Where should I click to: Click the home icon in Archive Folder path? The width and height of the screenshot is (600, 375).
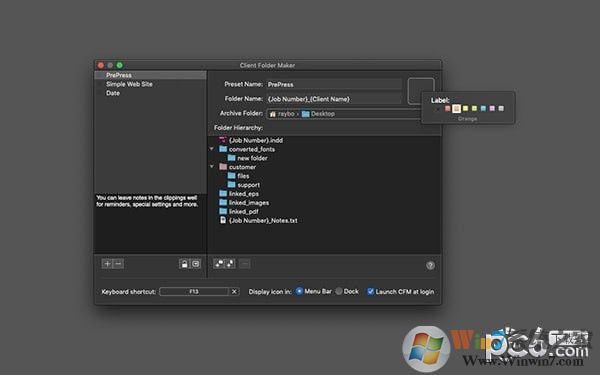[273, 114]
